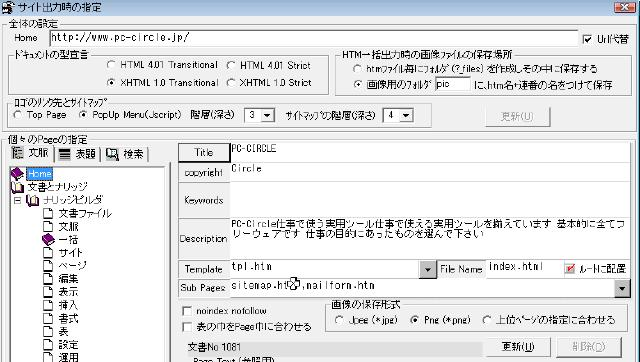Toggle 表の巾をPage巾に合わせる checkbox

point(187,327)
